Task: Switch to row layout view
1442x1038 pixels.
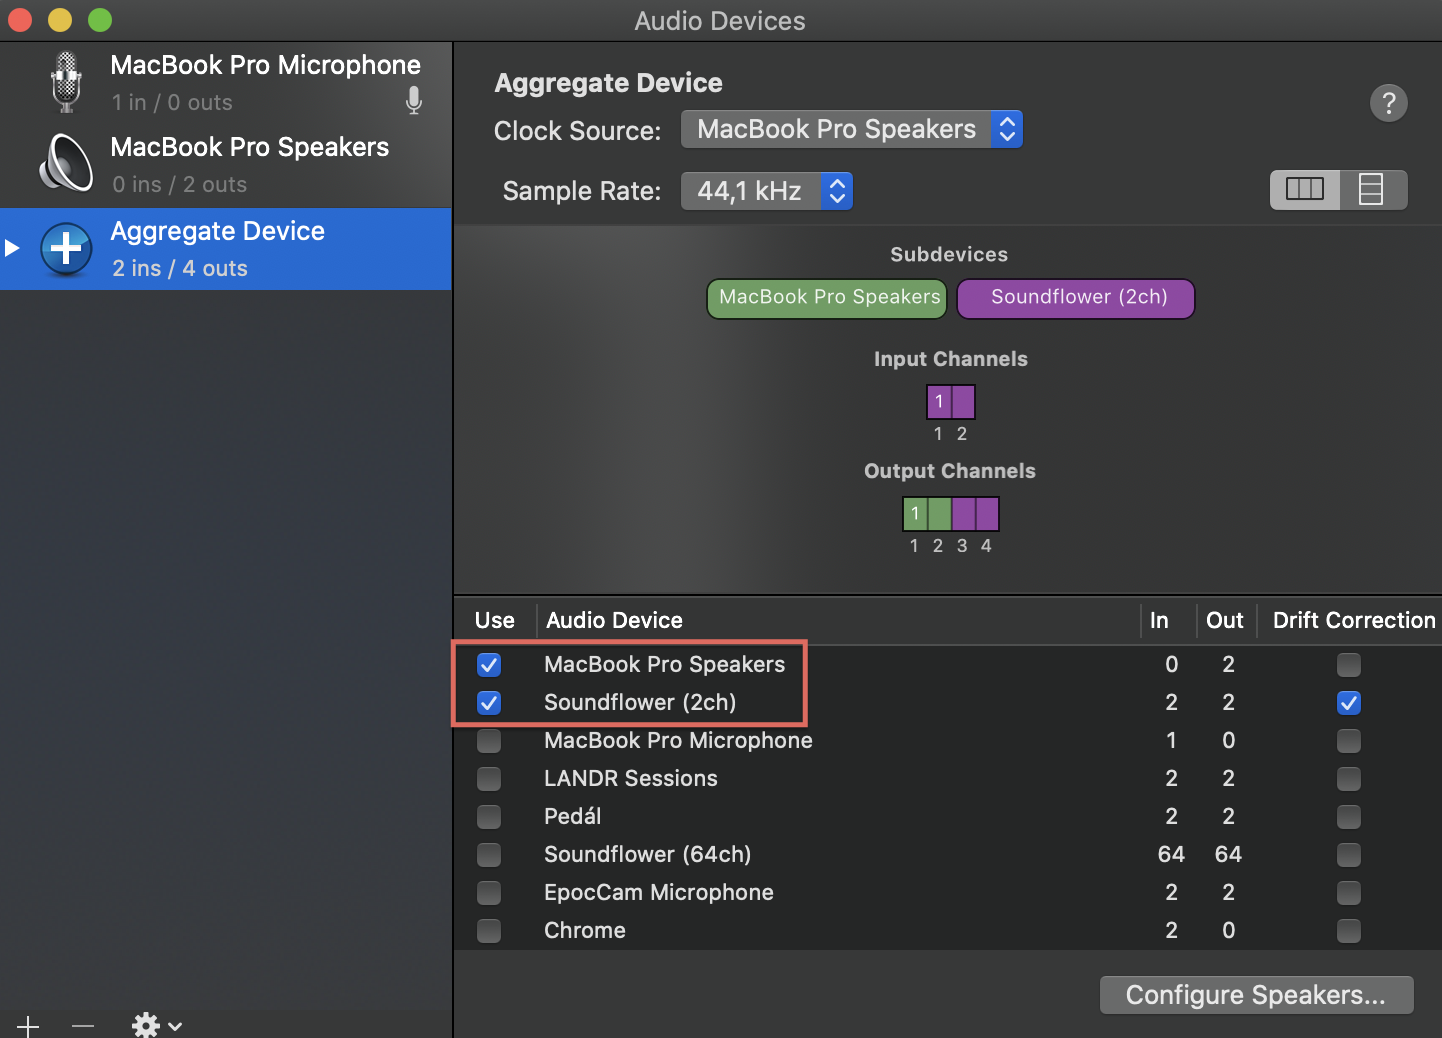Action: (x=1372, y=189)
